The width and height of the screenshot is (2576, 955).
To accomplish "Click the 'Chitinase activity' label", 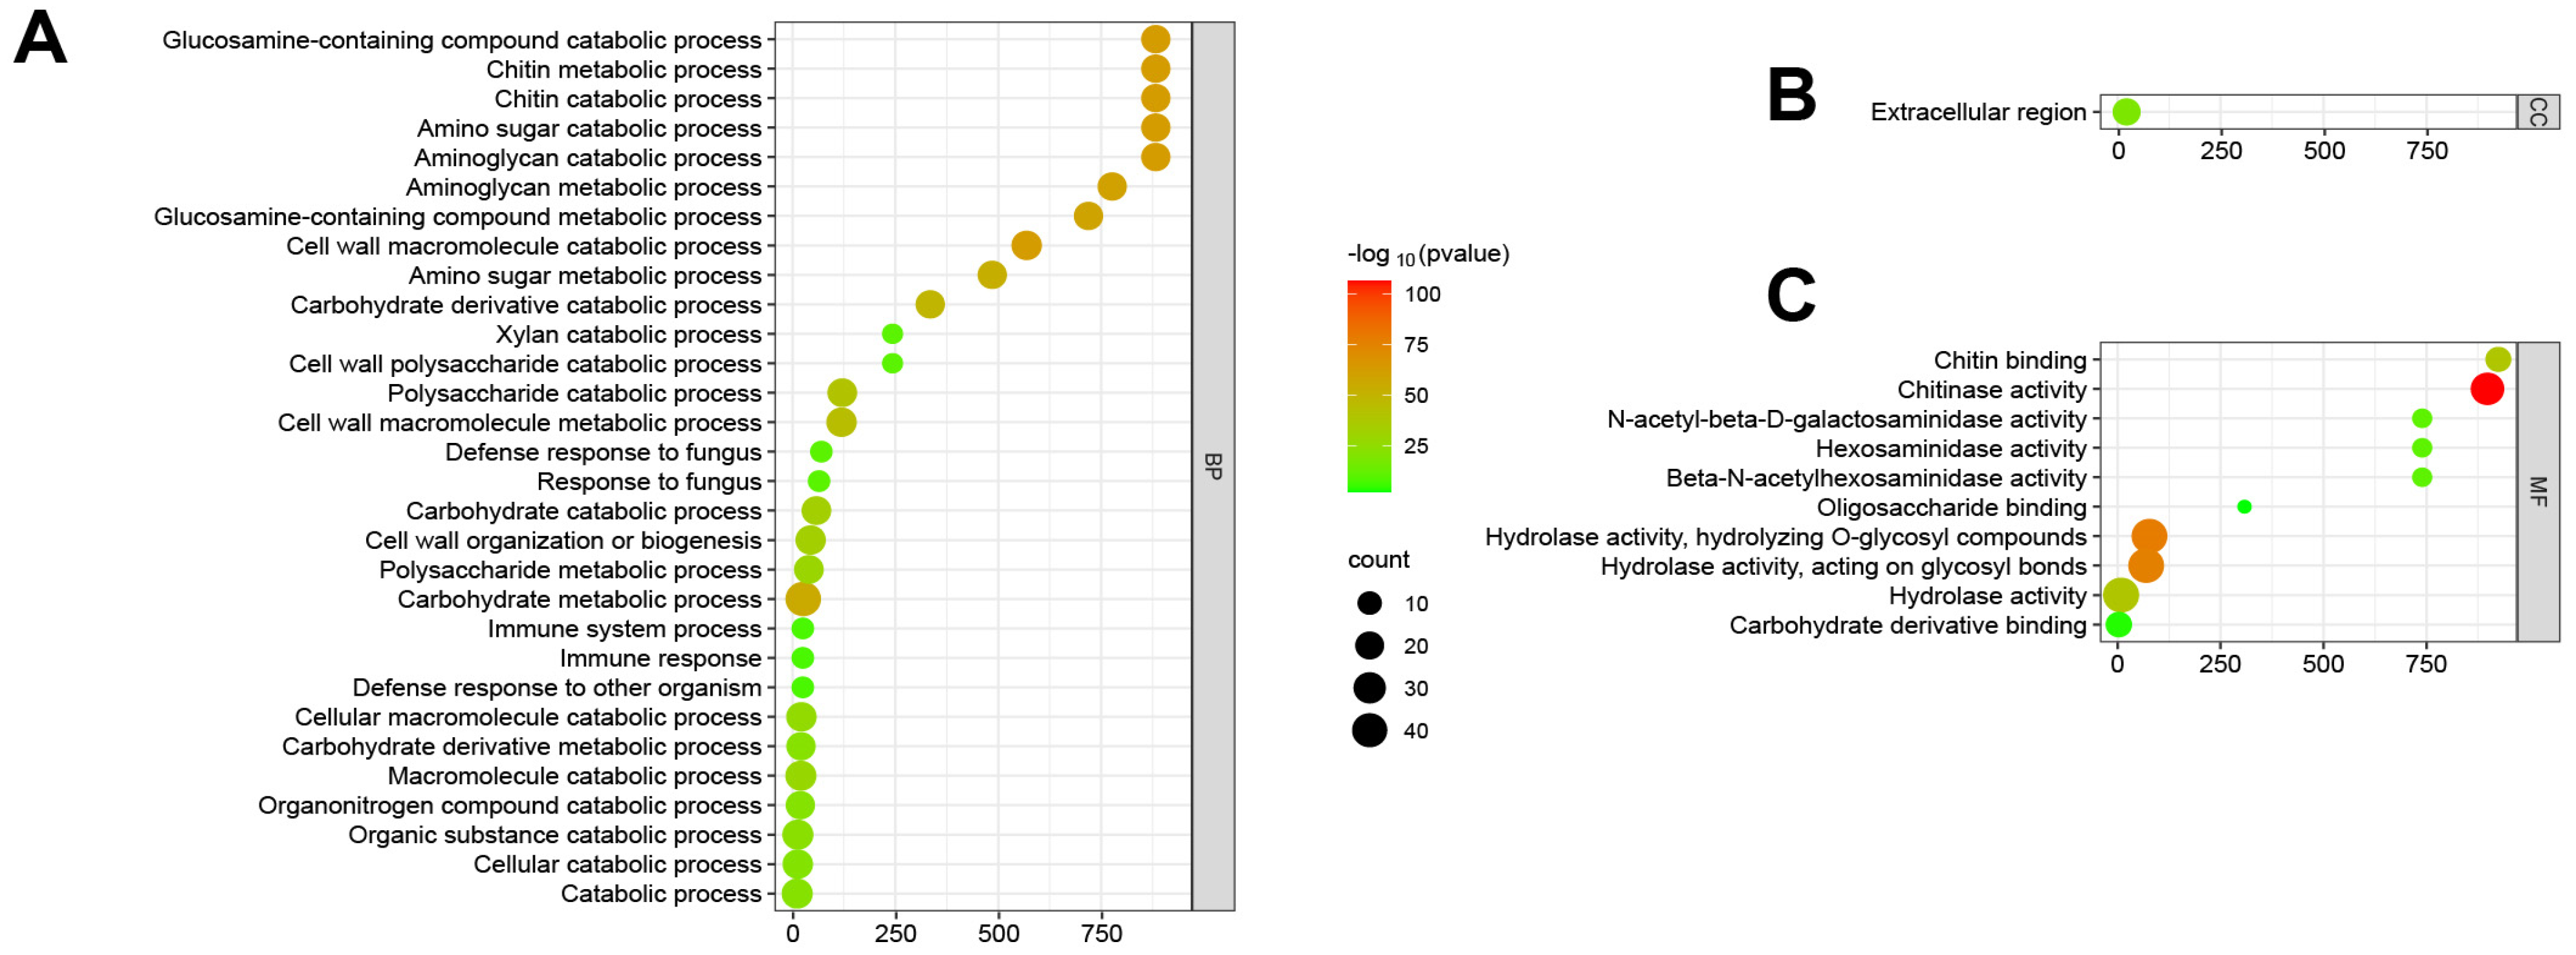I will pos(1992,390).
